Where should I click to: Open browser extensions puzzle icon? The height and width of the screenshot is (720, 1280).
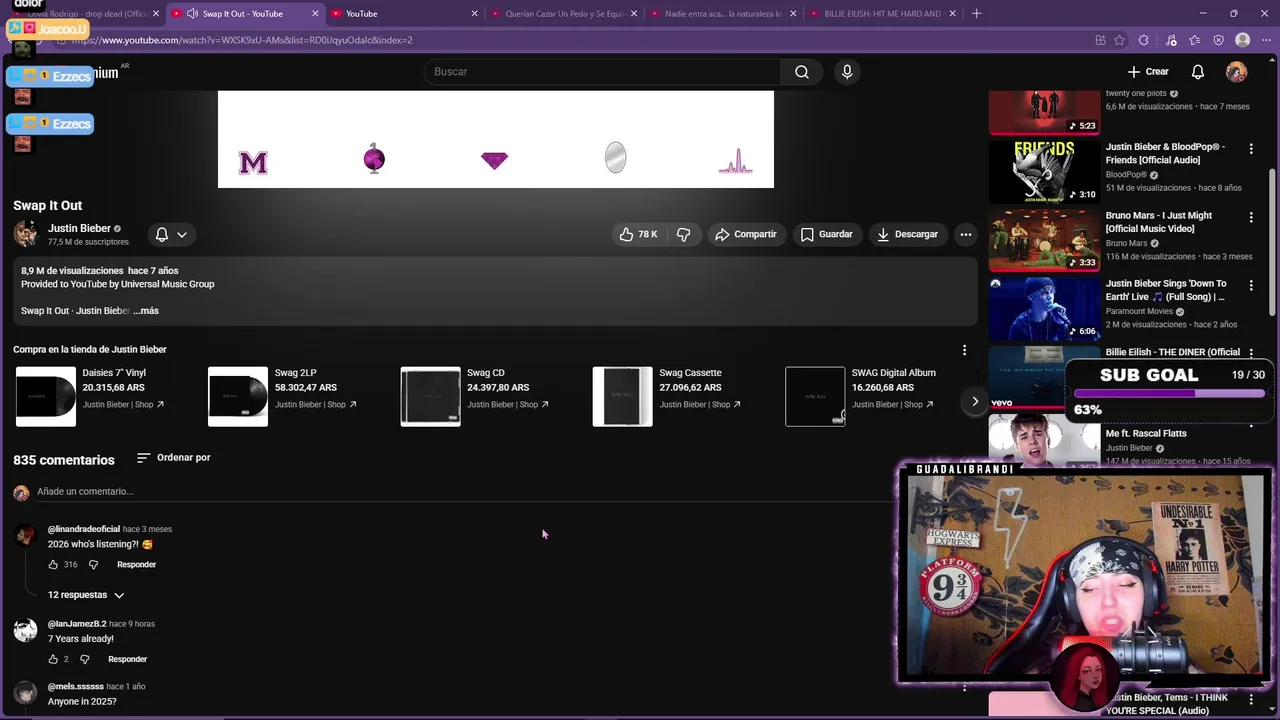1145,40
